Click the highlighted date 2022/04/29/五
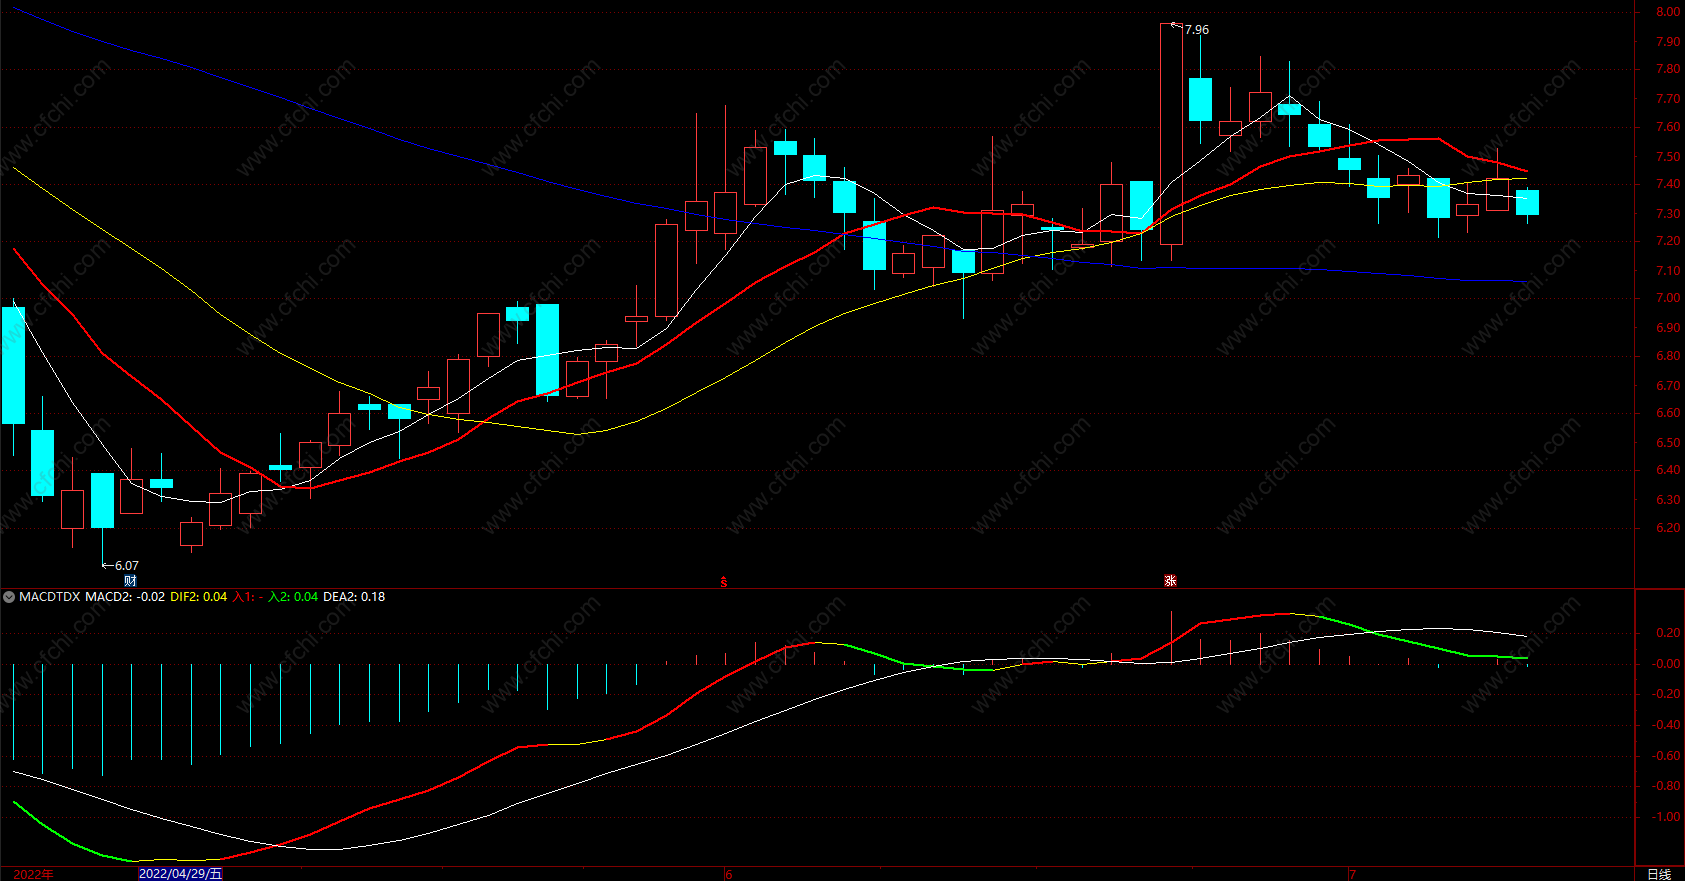 (180, 874)
